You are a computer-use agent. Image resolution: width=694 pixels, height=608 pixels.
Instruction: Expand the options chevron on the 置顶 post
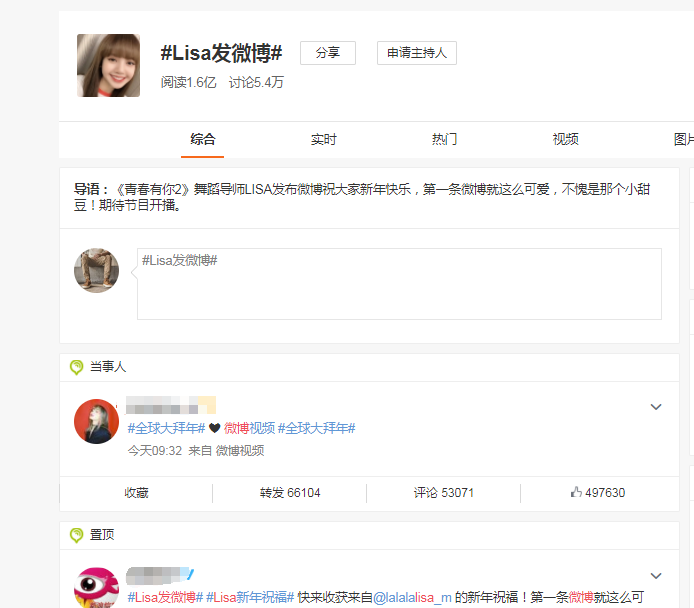pos(656,576)
